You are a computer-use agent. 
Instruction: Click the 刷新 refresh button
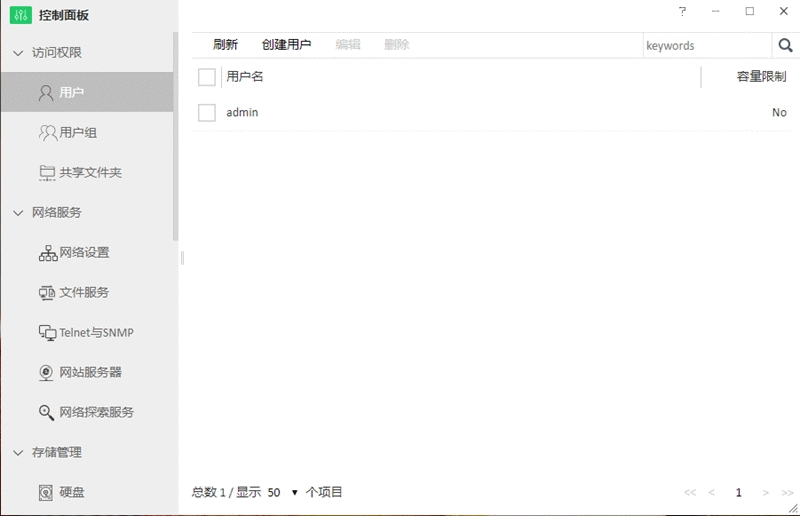point(225,45)
